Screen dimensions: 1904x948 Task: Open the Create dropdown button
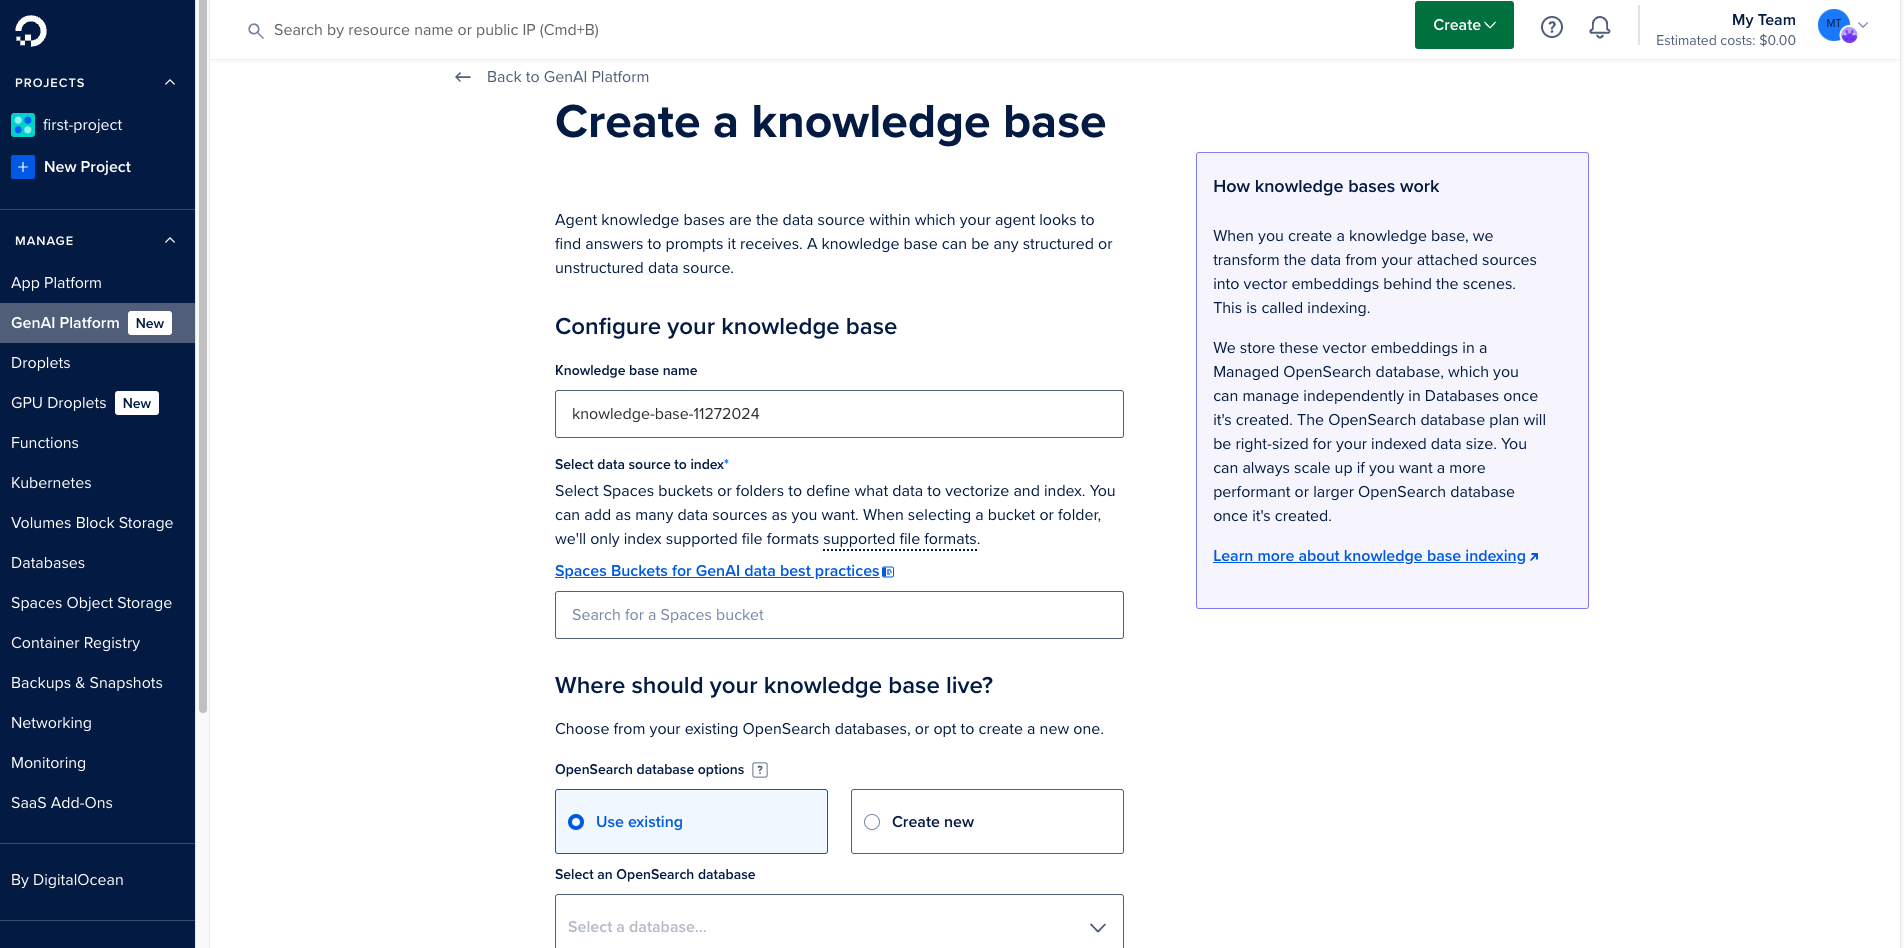click(1464, 25)
